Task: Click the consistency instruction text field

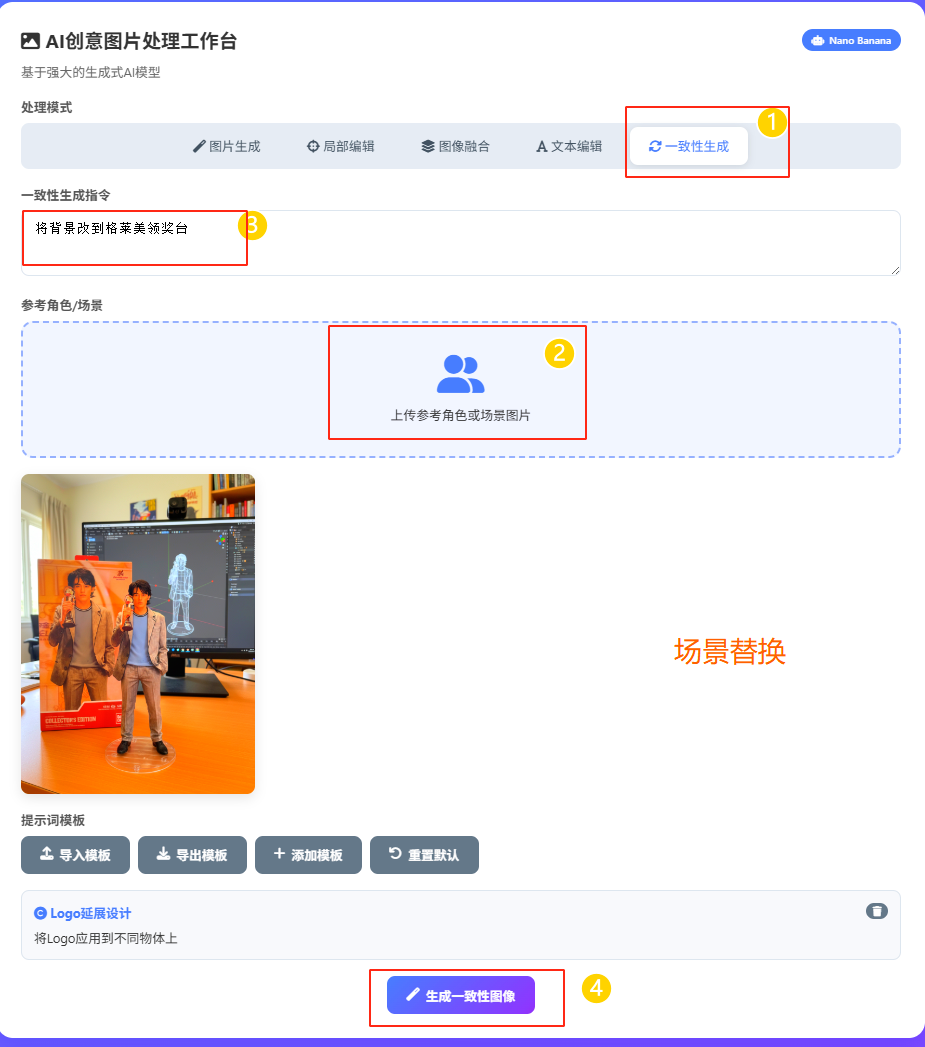Action: click(460, 241)
